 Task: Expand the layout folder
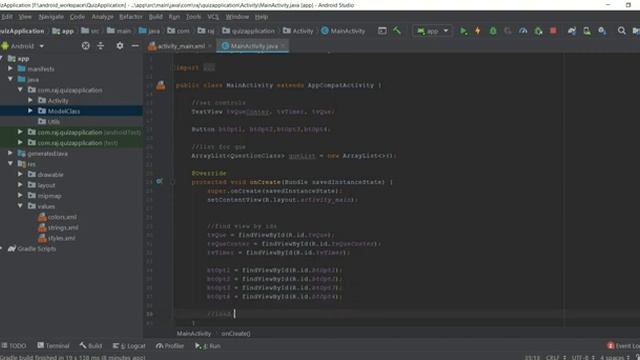tap(20, 185)
